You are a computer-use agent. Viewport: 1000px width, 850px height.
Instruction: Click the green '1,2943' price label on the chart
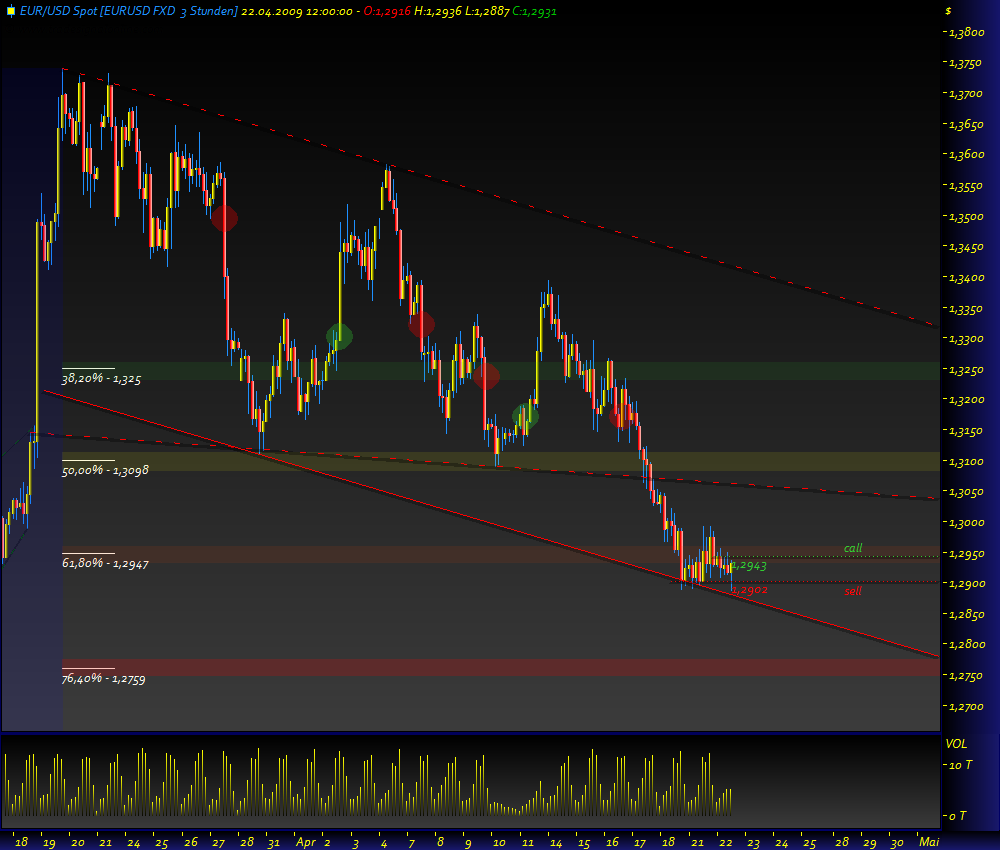point(748,567)
